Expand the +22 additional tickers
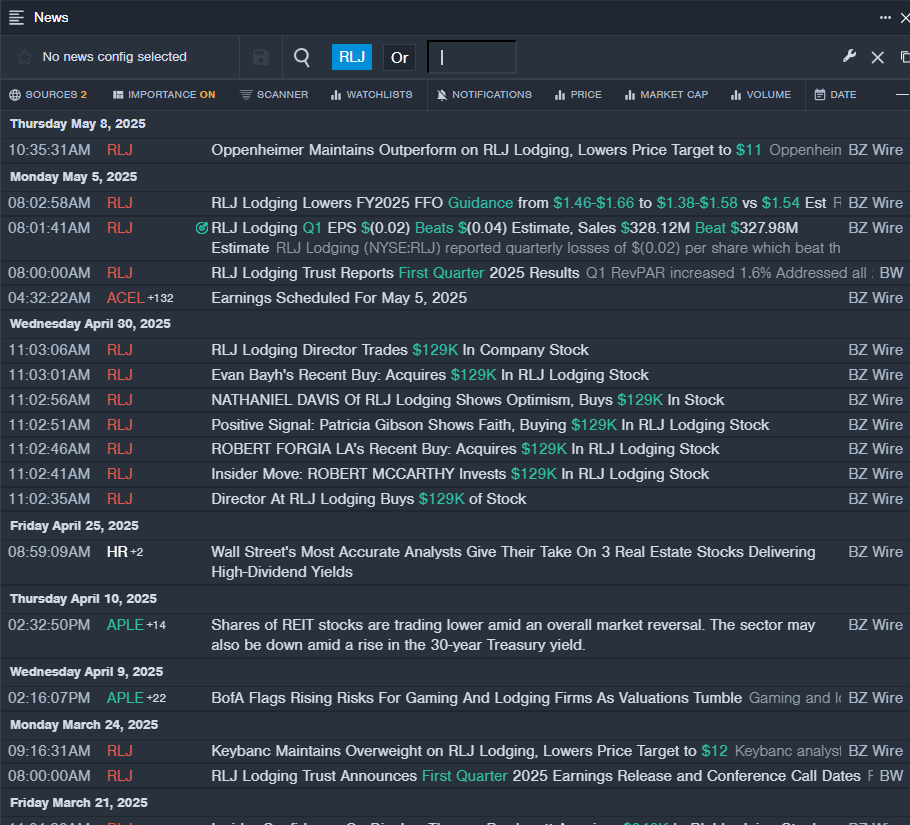 pos(156,699)
